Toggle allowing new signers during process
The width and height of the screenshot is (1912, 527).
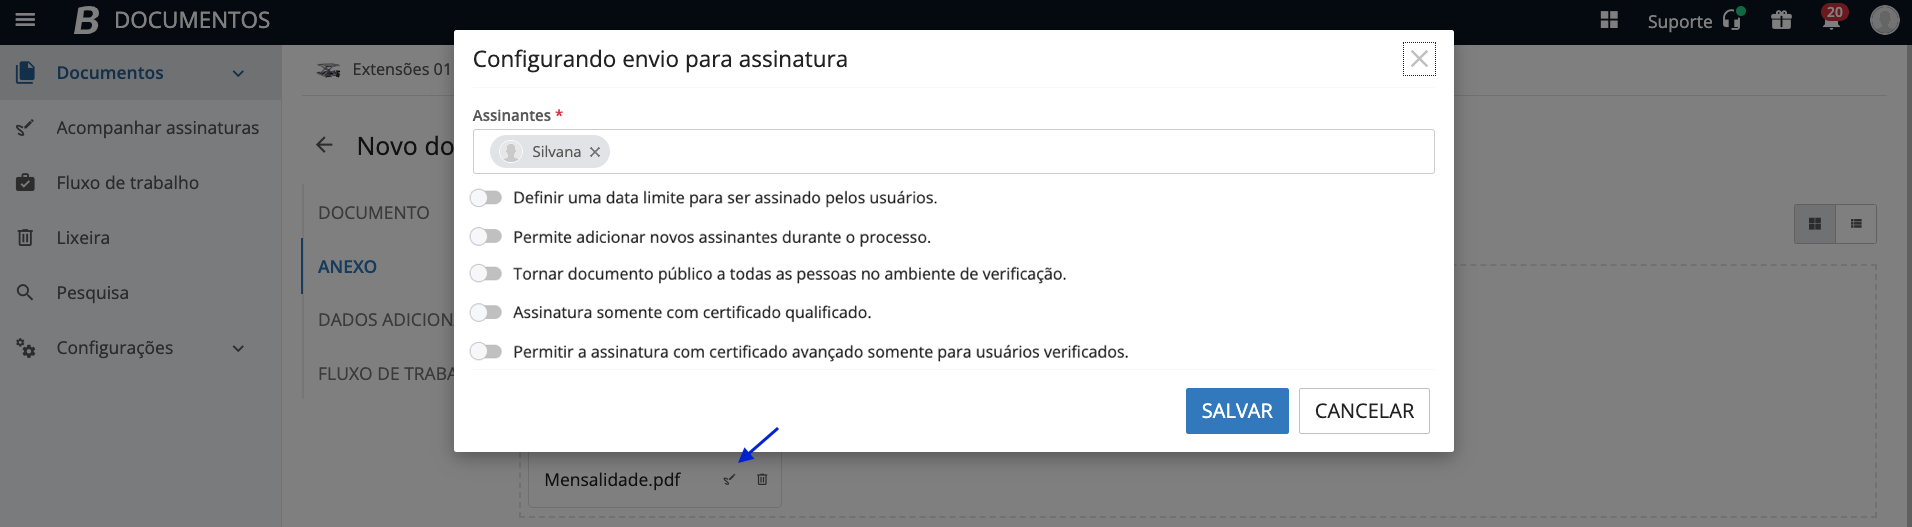click(x=486, y=237)
